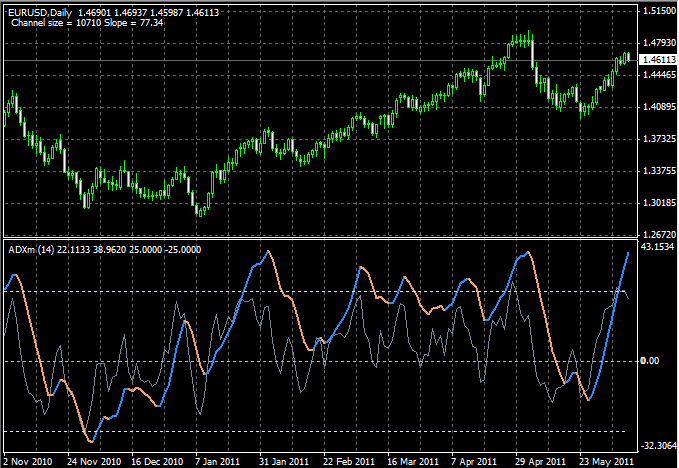The width and height of the screenshot is (679, 468).
Task: Click the 0.00 indicator scale label
Action: pyautogui.click(x=650, y=361)
